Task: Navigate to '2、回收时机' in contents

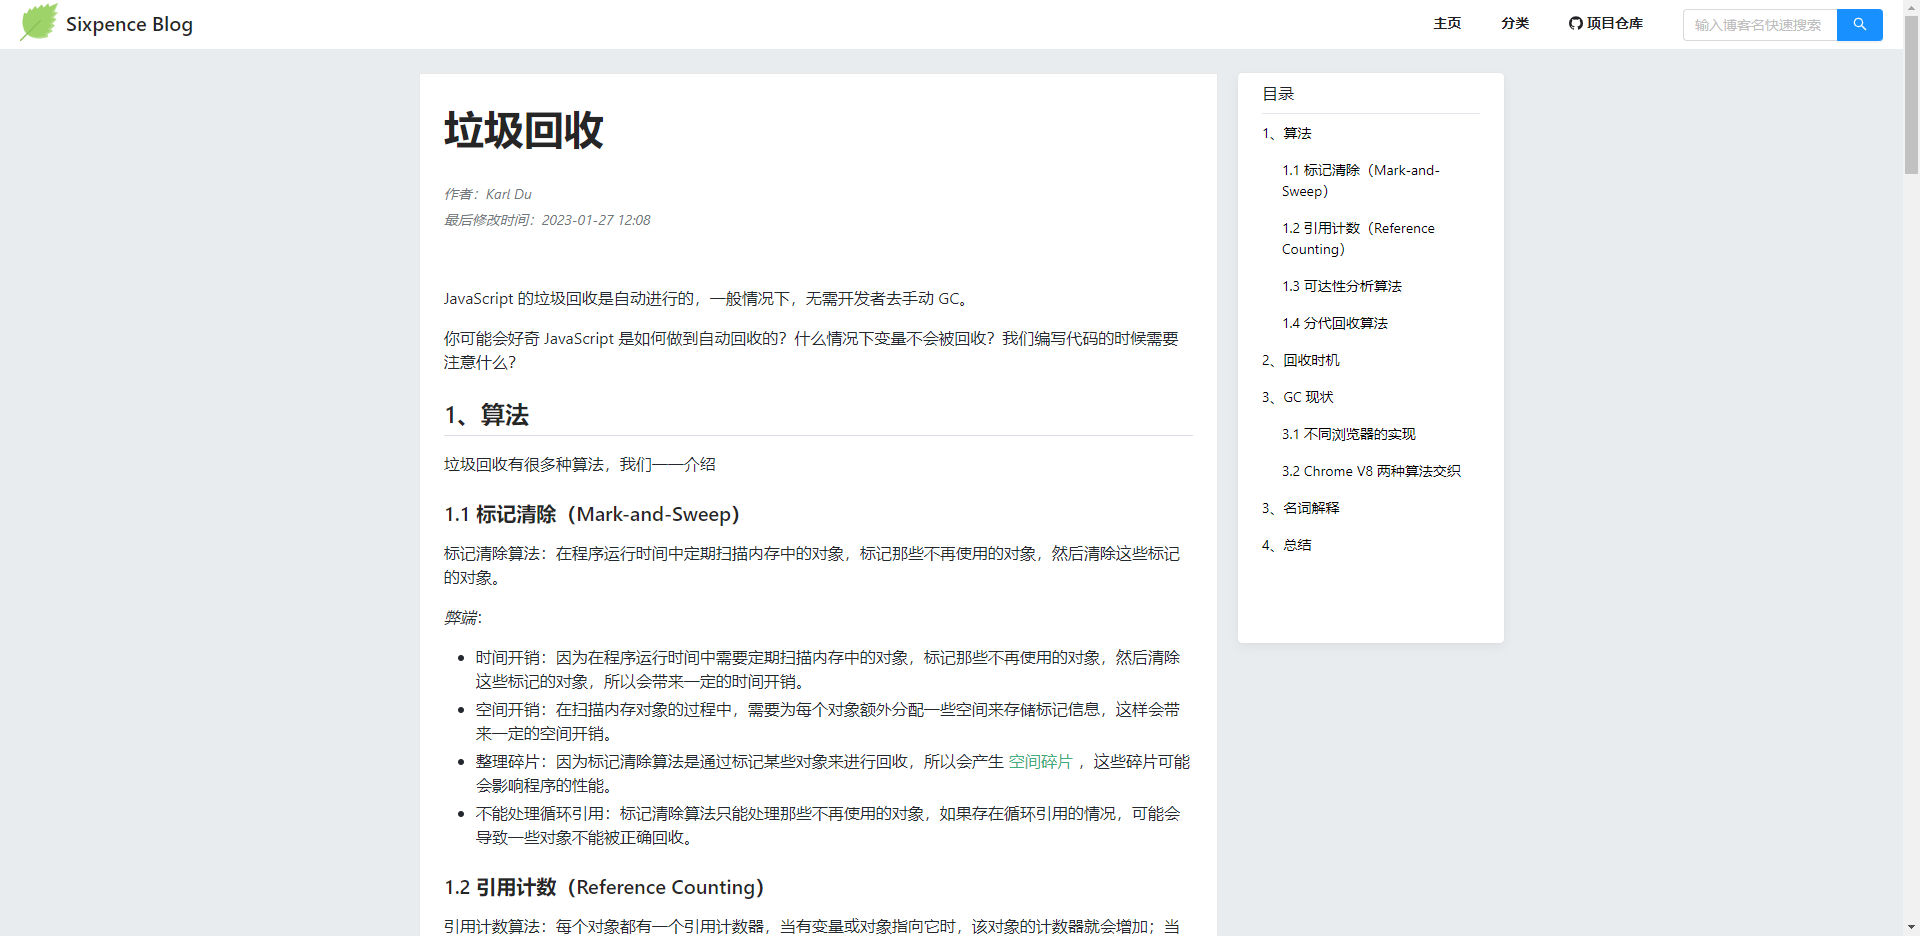Action: coord(1301,360)
